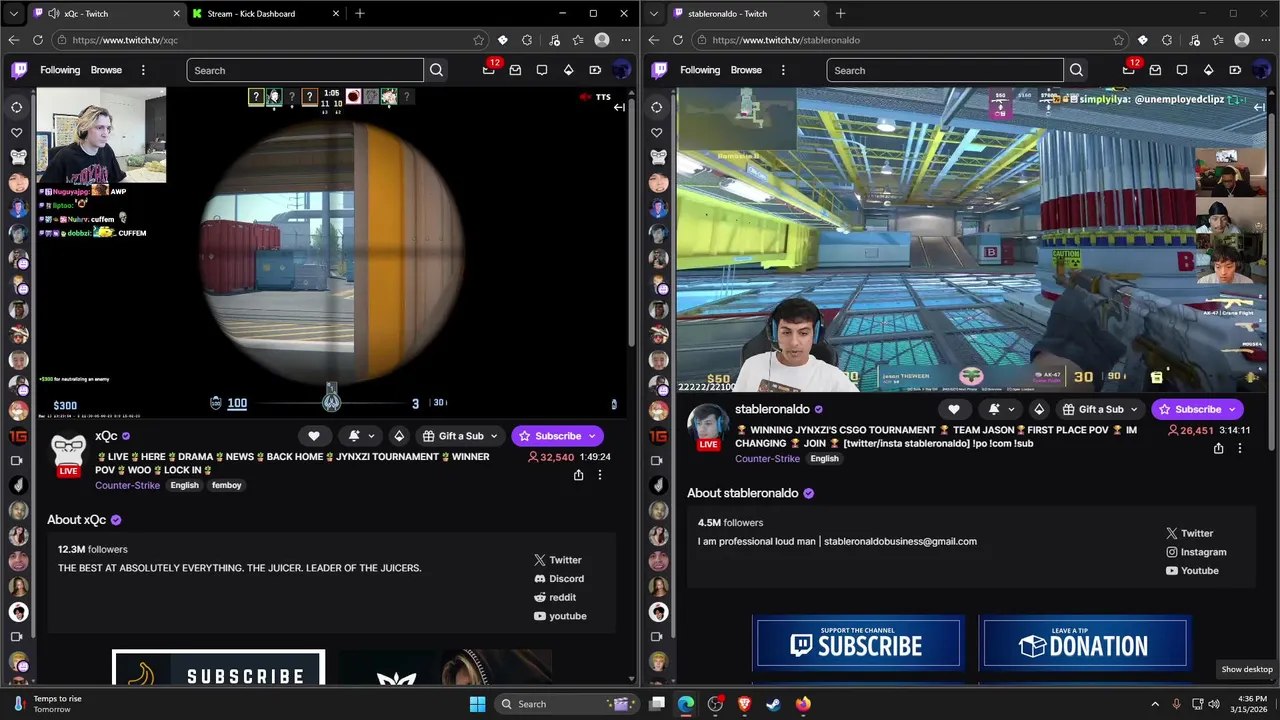The image size is (1280, 720).
Task: Open profile avatar menu in stableronaldo window
Action: (1260, 70)
